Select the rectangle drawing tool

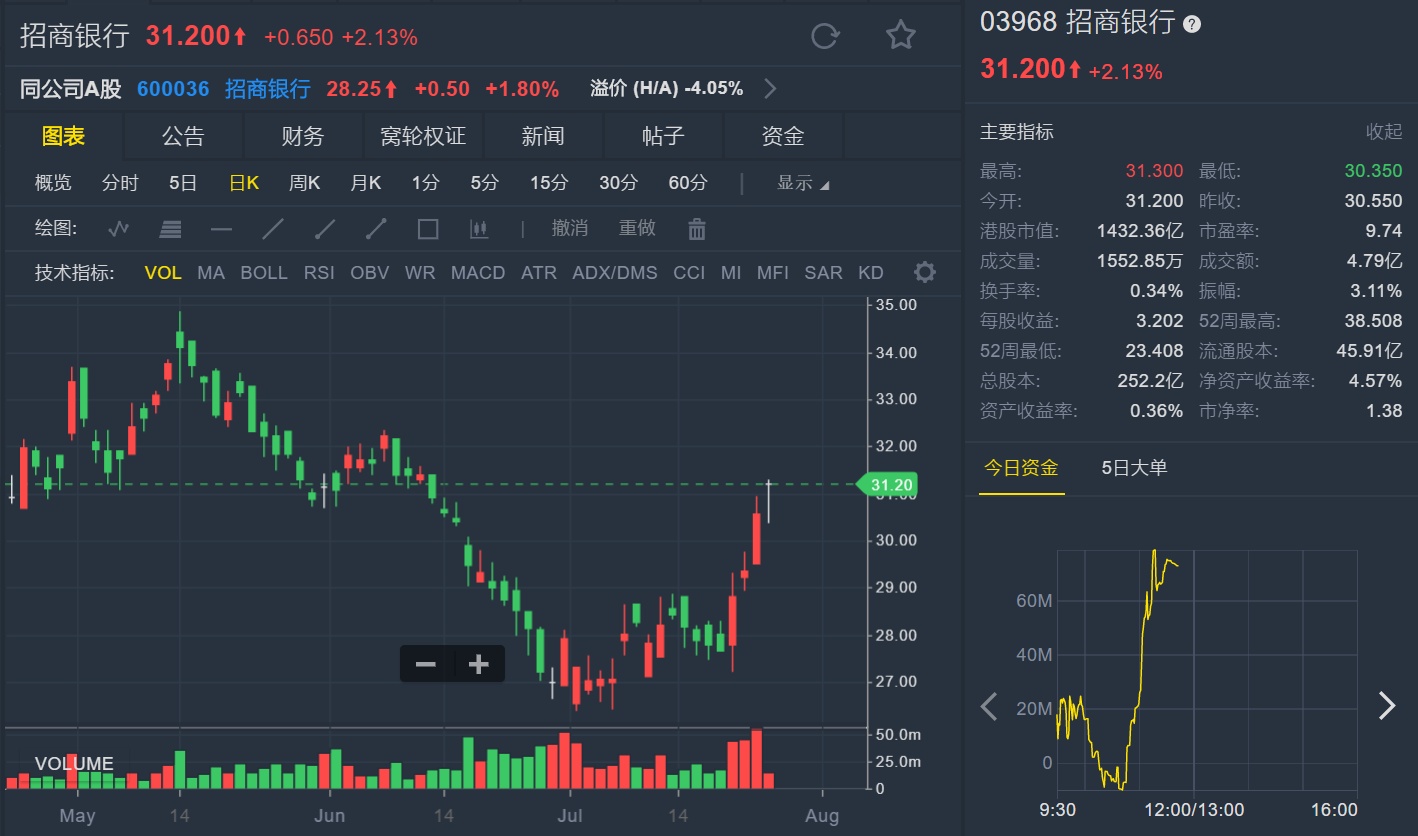[x=428, y=229]
